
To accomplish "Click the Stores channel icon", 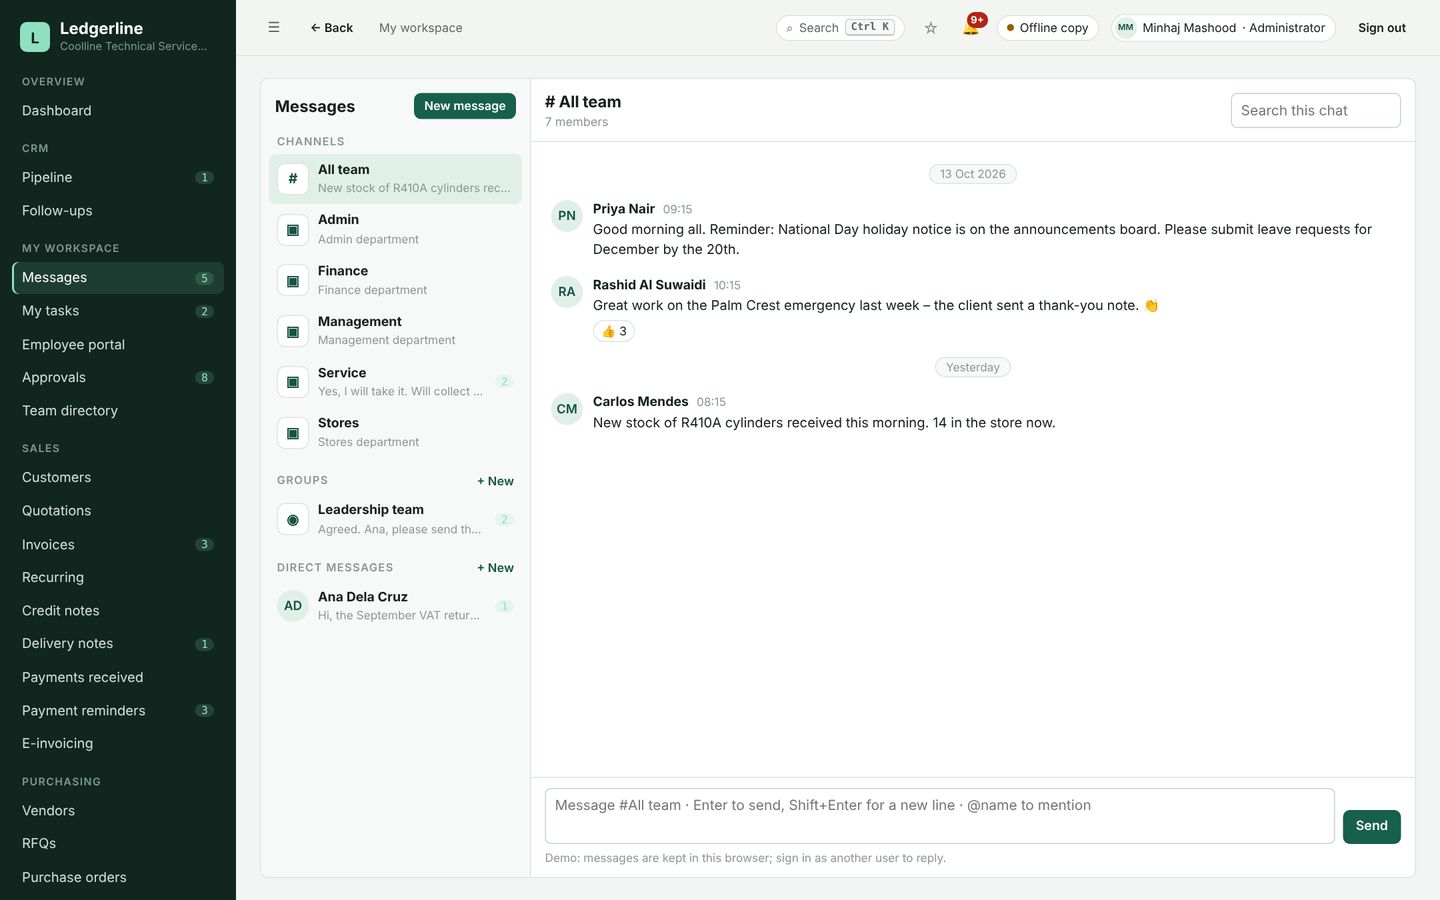I will coord(293,433).
